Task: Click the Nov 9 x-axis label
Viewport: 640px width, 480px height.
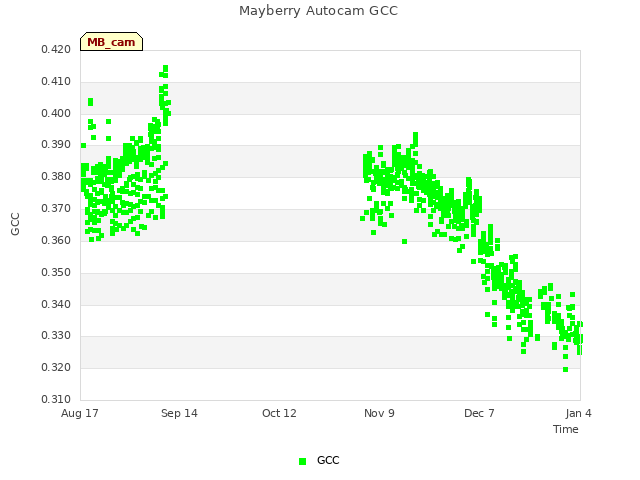Action: tap(379, 413)
